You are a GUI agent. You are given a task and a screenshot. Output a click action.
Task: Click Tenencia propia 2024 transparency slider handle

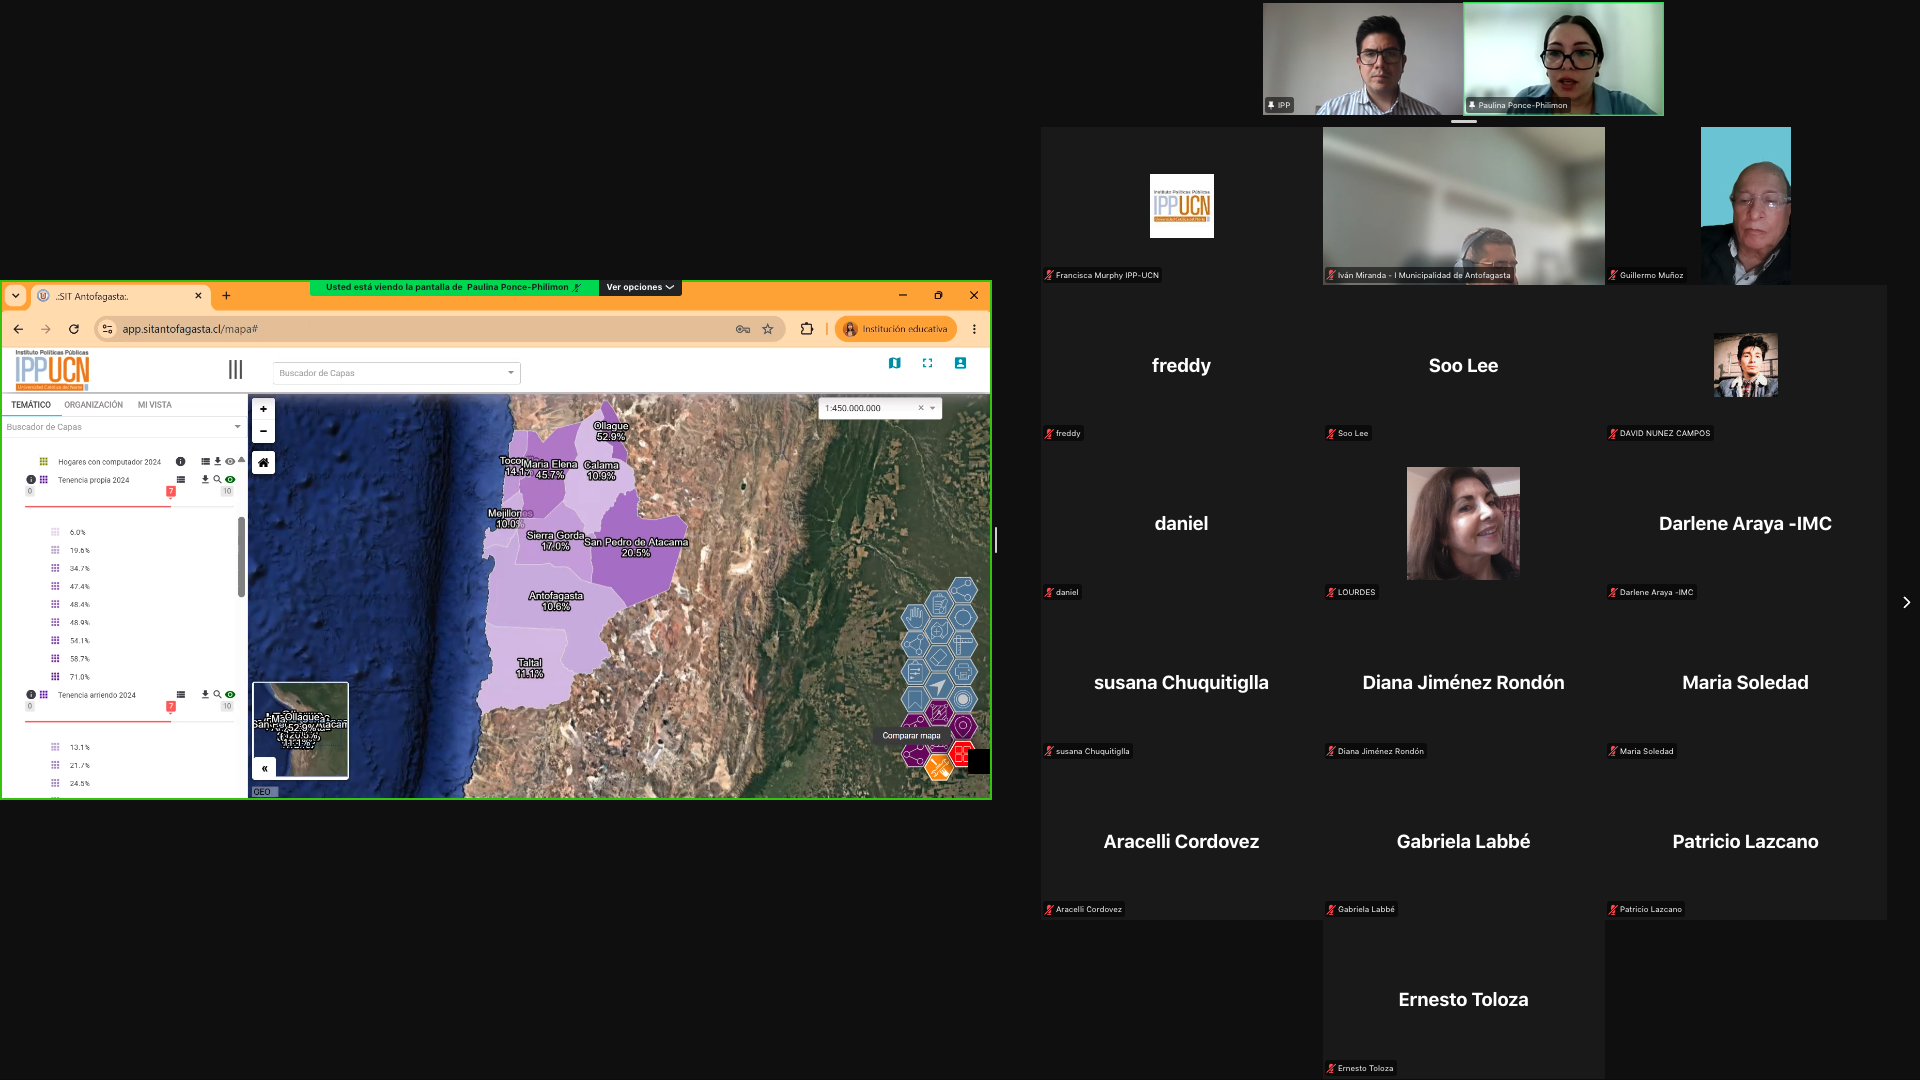pyautogui.click(x=171, y=491)
